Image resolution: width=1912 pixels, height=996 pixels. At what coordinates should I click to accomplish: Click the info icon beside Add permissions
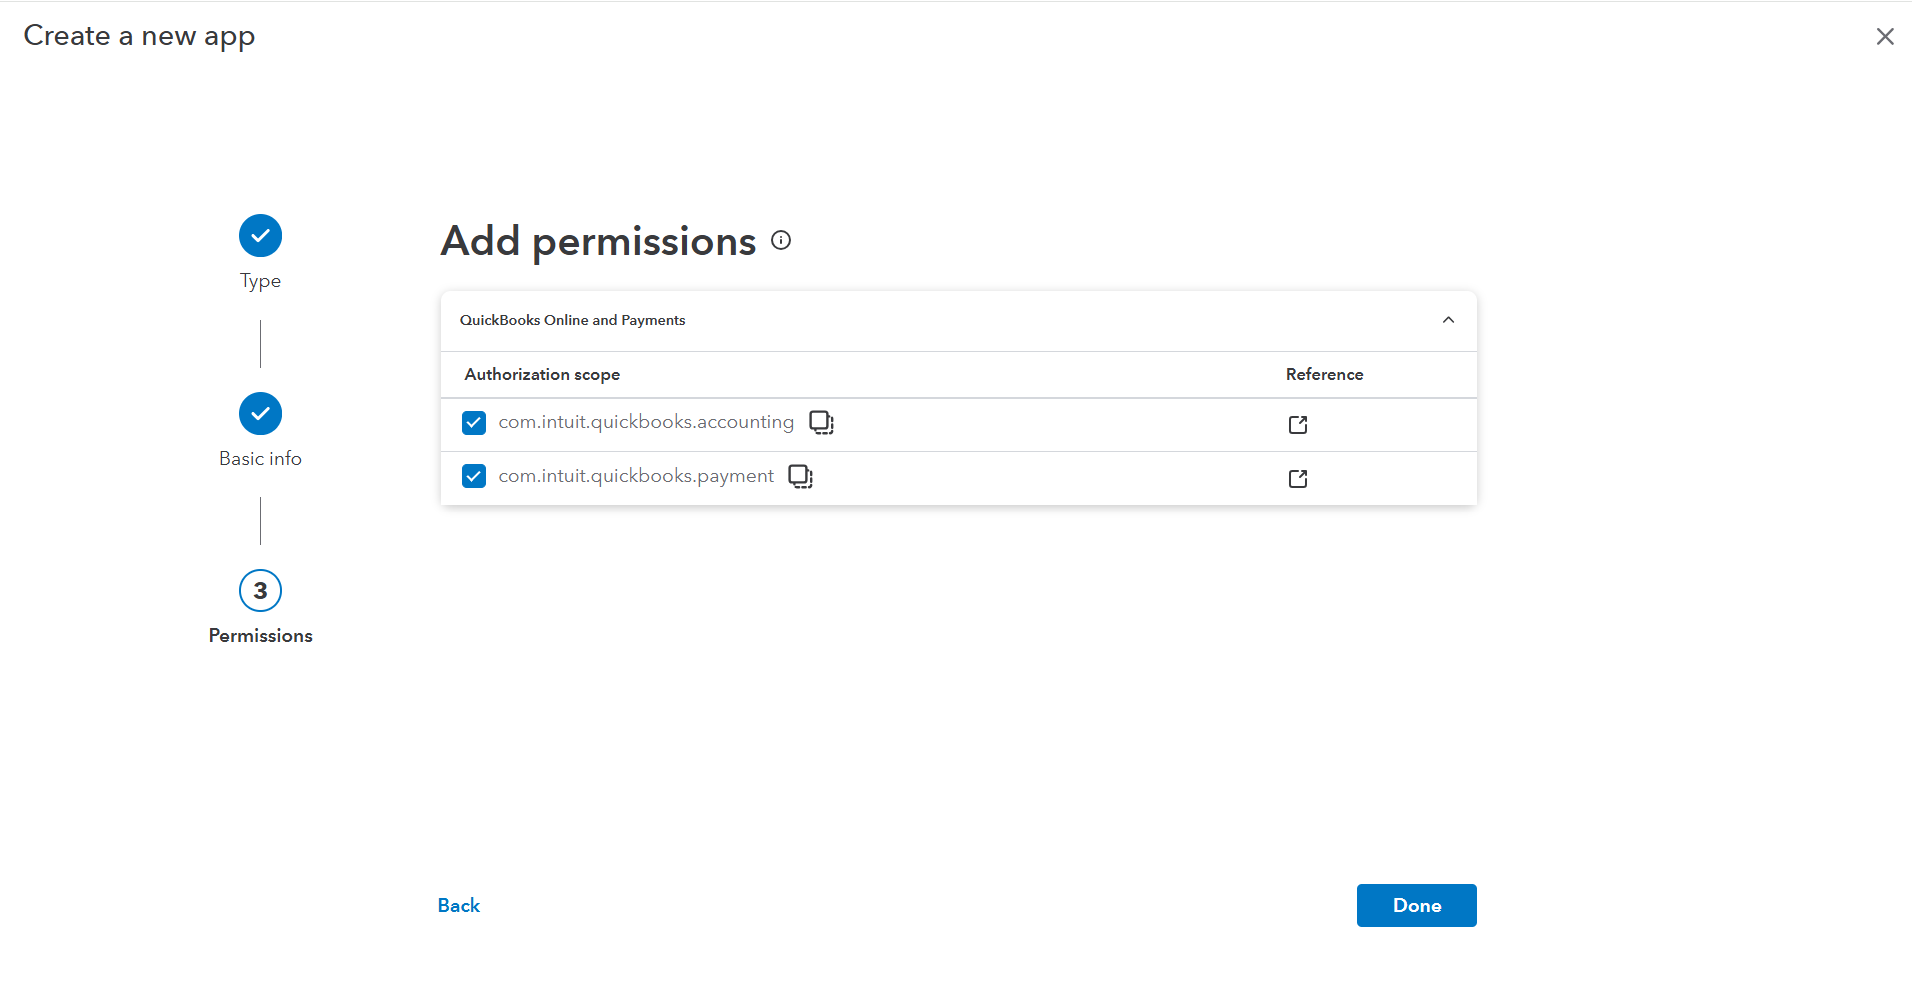tap(781, 240)
